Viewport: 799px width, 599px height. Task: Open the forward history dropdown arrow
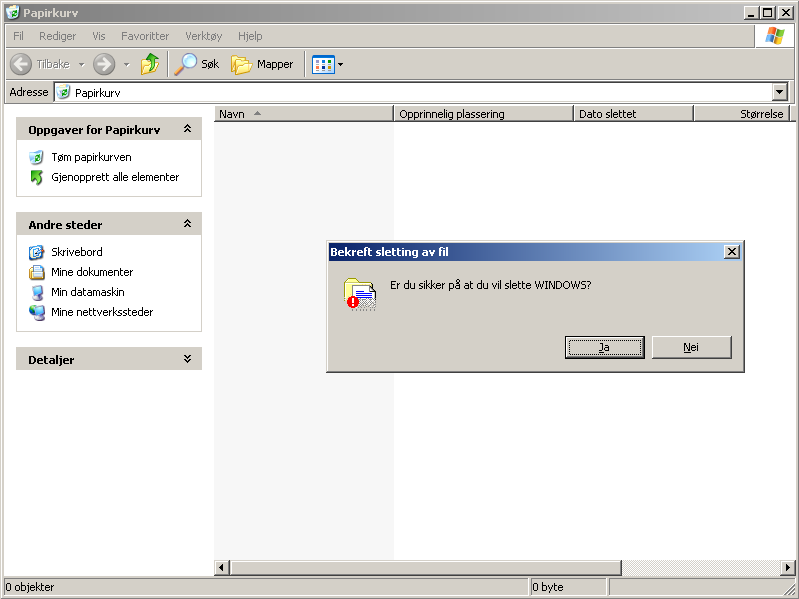[126, 65]
